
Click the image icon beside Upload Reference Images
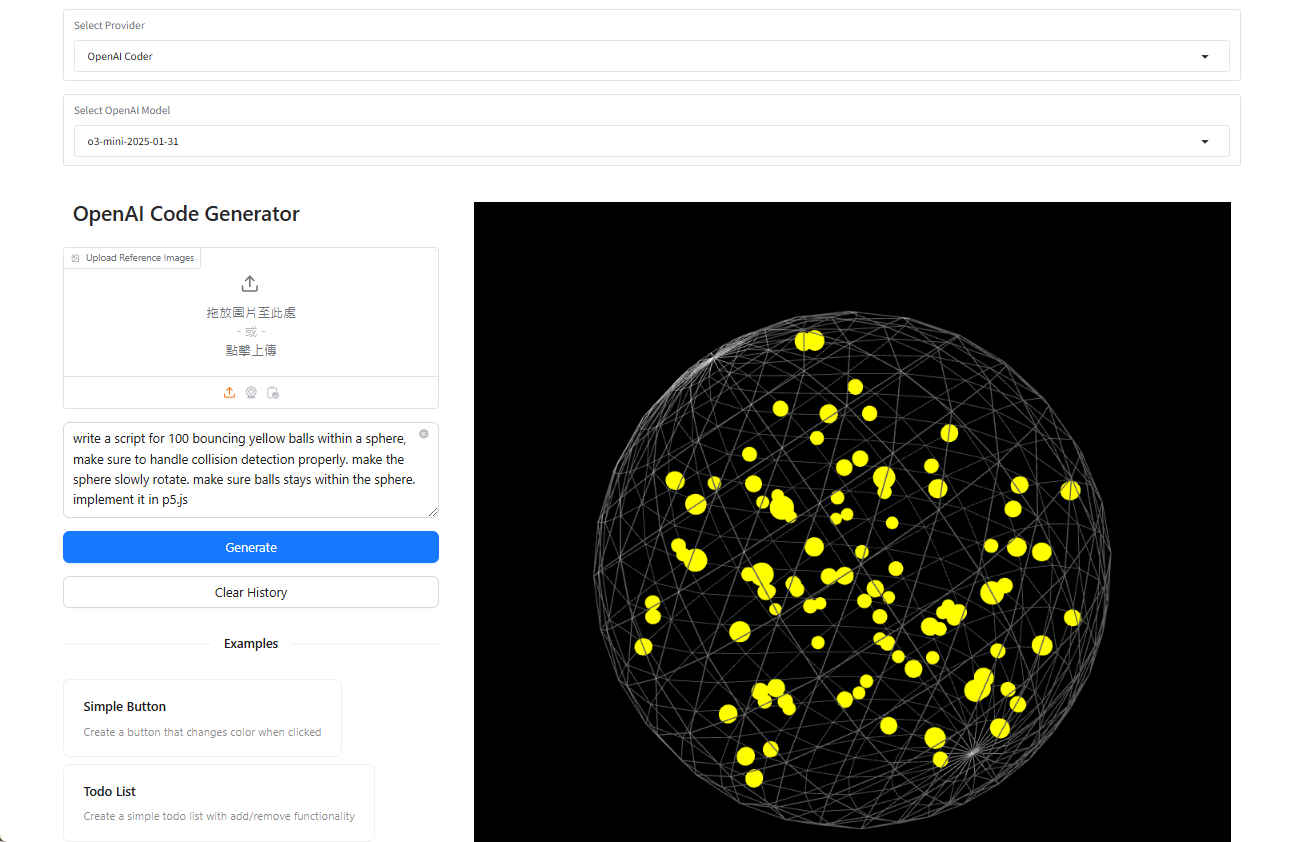tap(75, 258)
